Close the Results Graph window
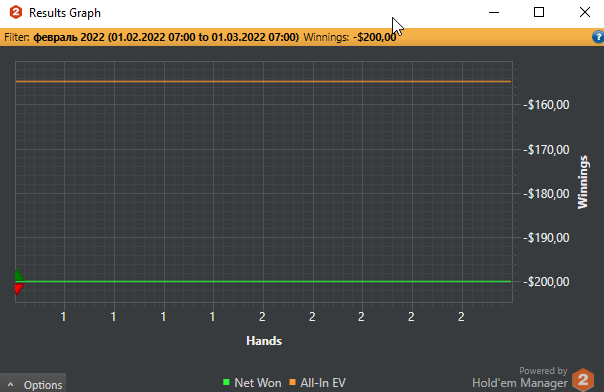This screenshot has height=392, width=604. (585, 12)
